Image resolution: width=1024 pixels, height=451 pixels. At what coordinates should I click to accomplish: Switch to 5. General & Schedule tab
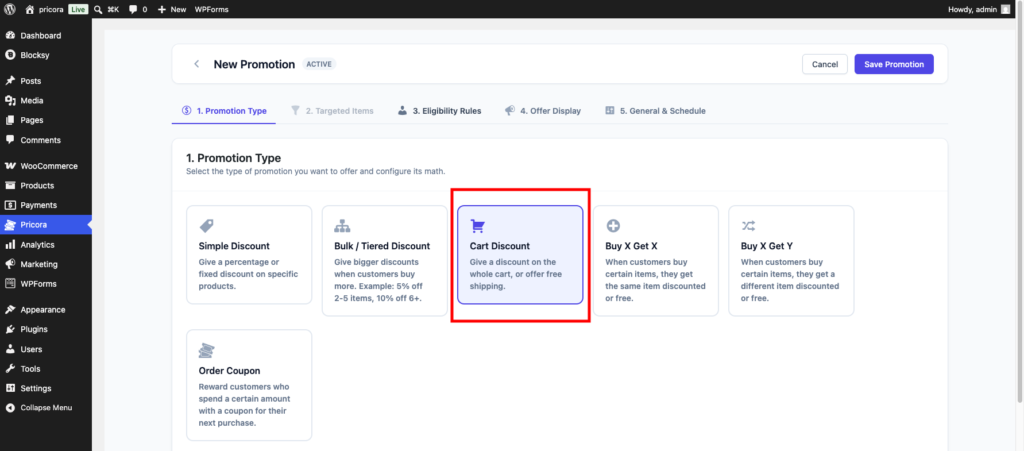[655, 111]
